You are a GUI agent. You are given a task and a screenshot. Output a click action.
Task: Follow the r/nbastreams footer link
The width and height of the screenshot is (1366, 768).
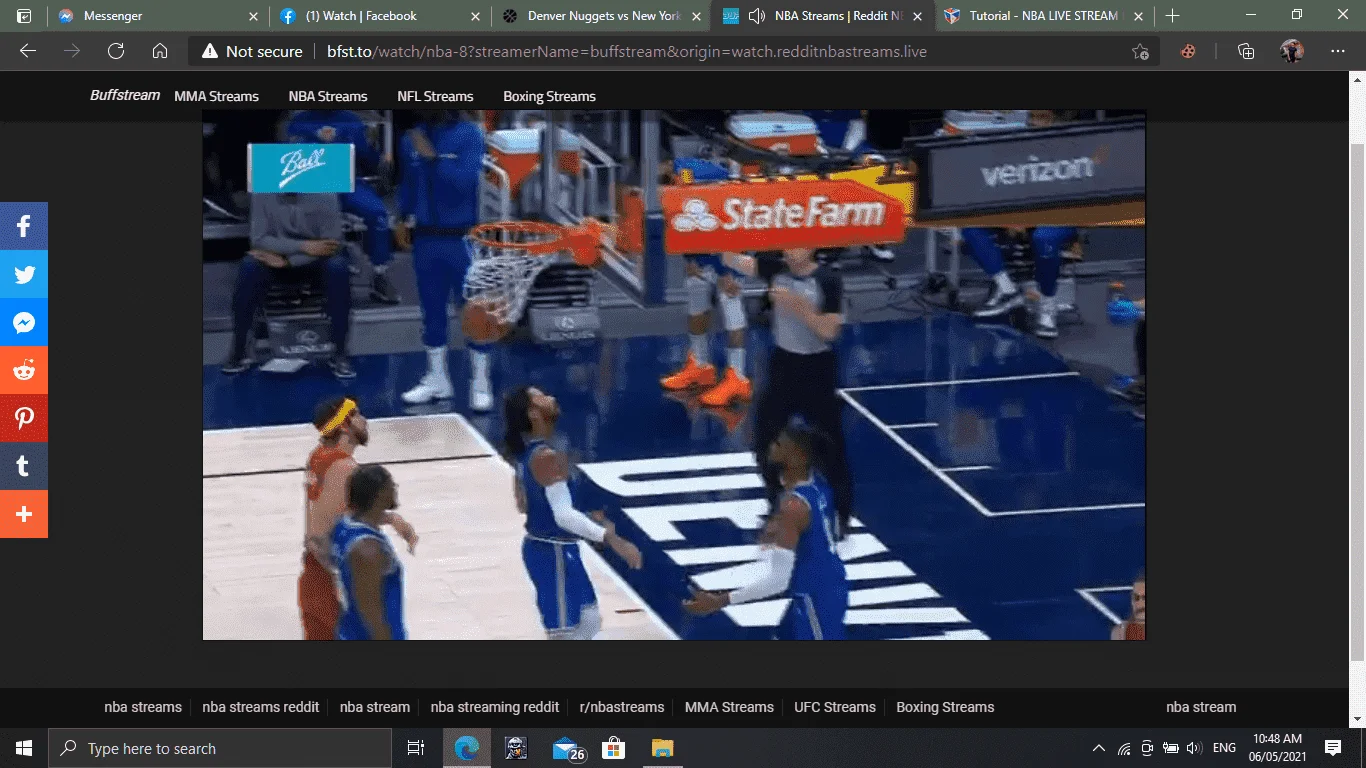(622, 707)
